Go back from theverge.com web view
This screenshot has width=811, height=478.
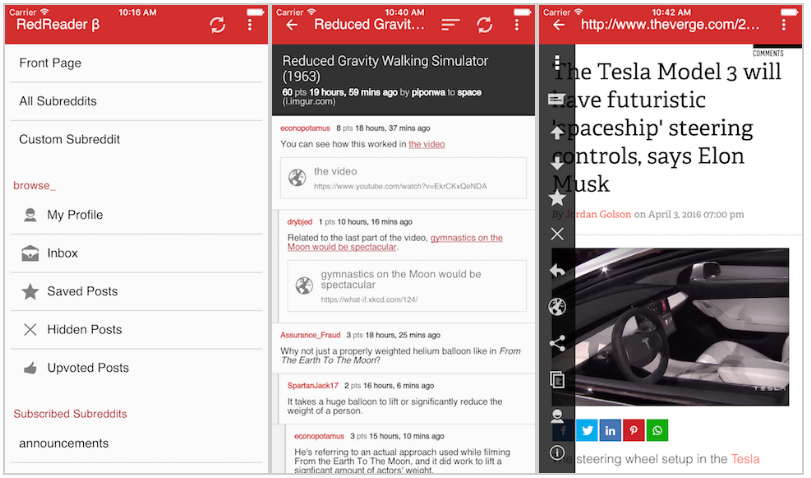tap(559, 24)
